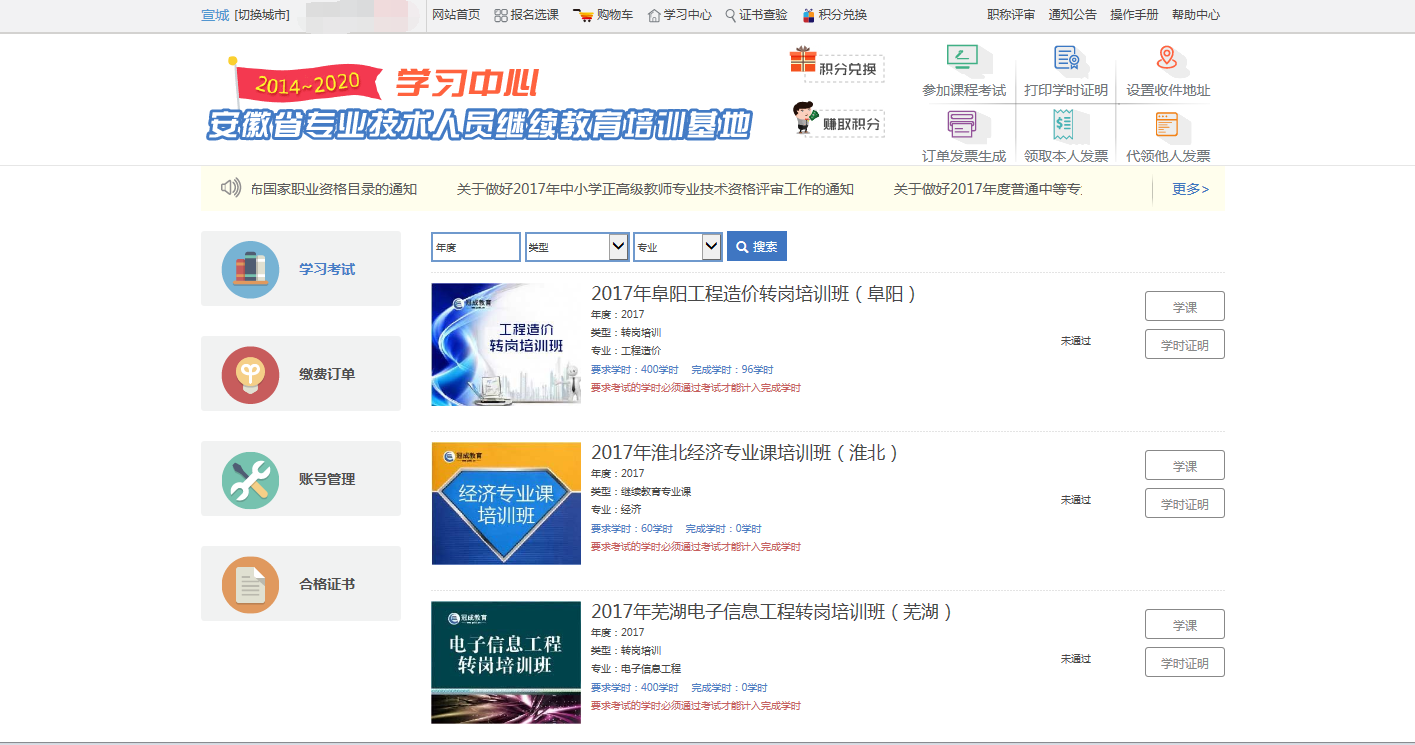1415x745 pixels.
Task: Click the 缴费订单 lightbulb icon
Action: (250, 374)
